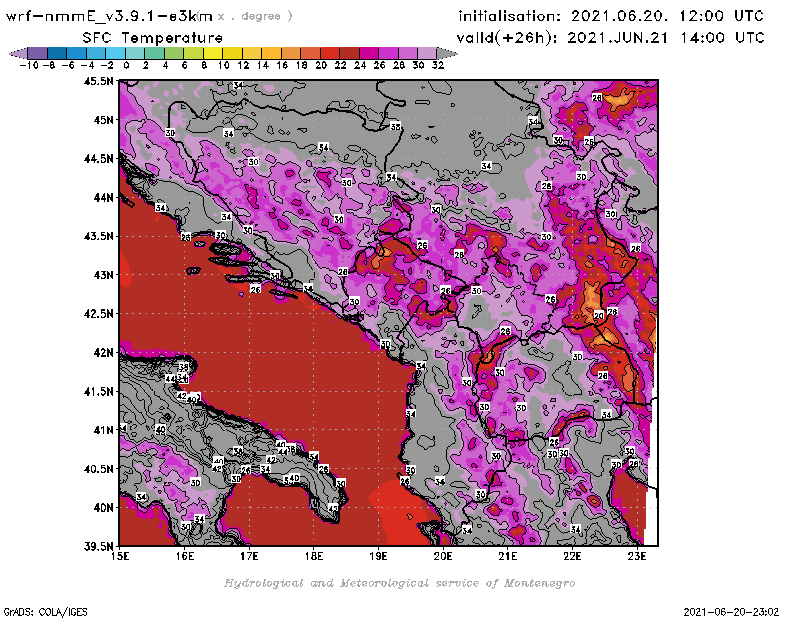The image size is (800, 618).
Task: Click the purple -10 to -8 legend swatch
Action: pos(38,53)
